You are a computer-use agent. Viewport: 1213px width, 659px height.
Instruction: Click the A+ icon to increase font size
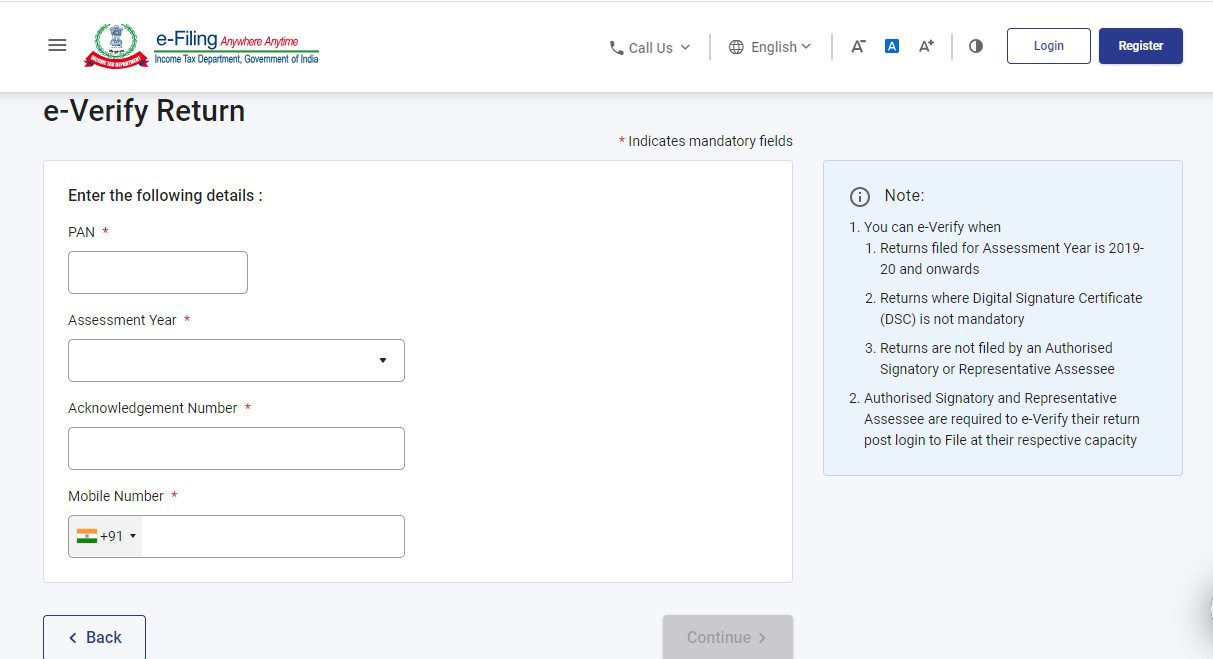pos(925,45)
